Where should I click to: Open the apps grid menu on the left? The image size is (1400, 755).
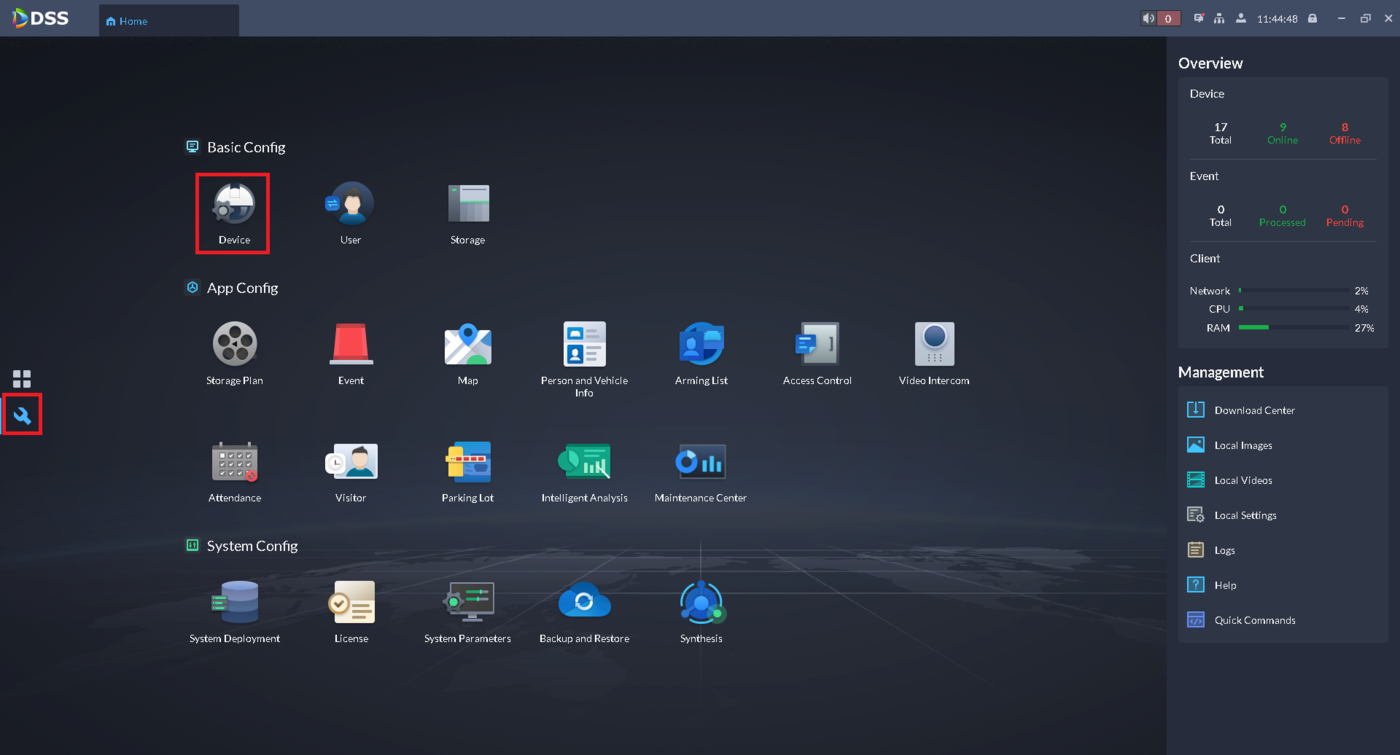[x=22, y=378]
